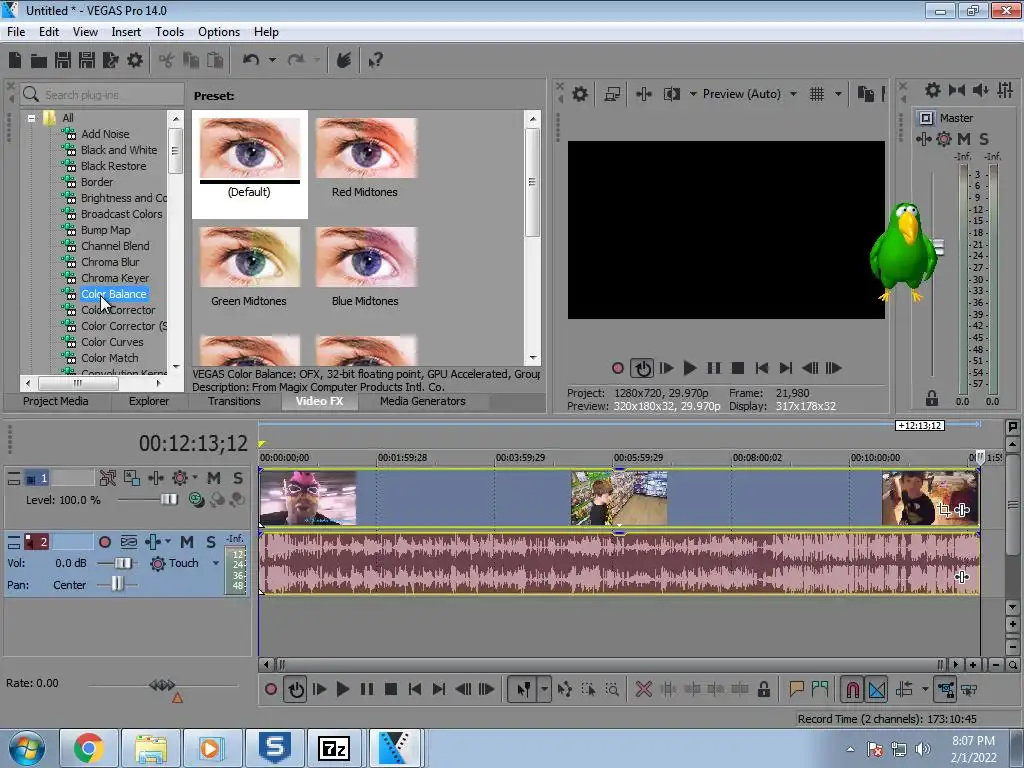1024x768 pixels.
Task: Click the Search plug-ins field
Action: click(x=103, y=95)
